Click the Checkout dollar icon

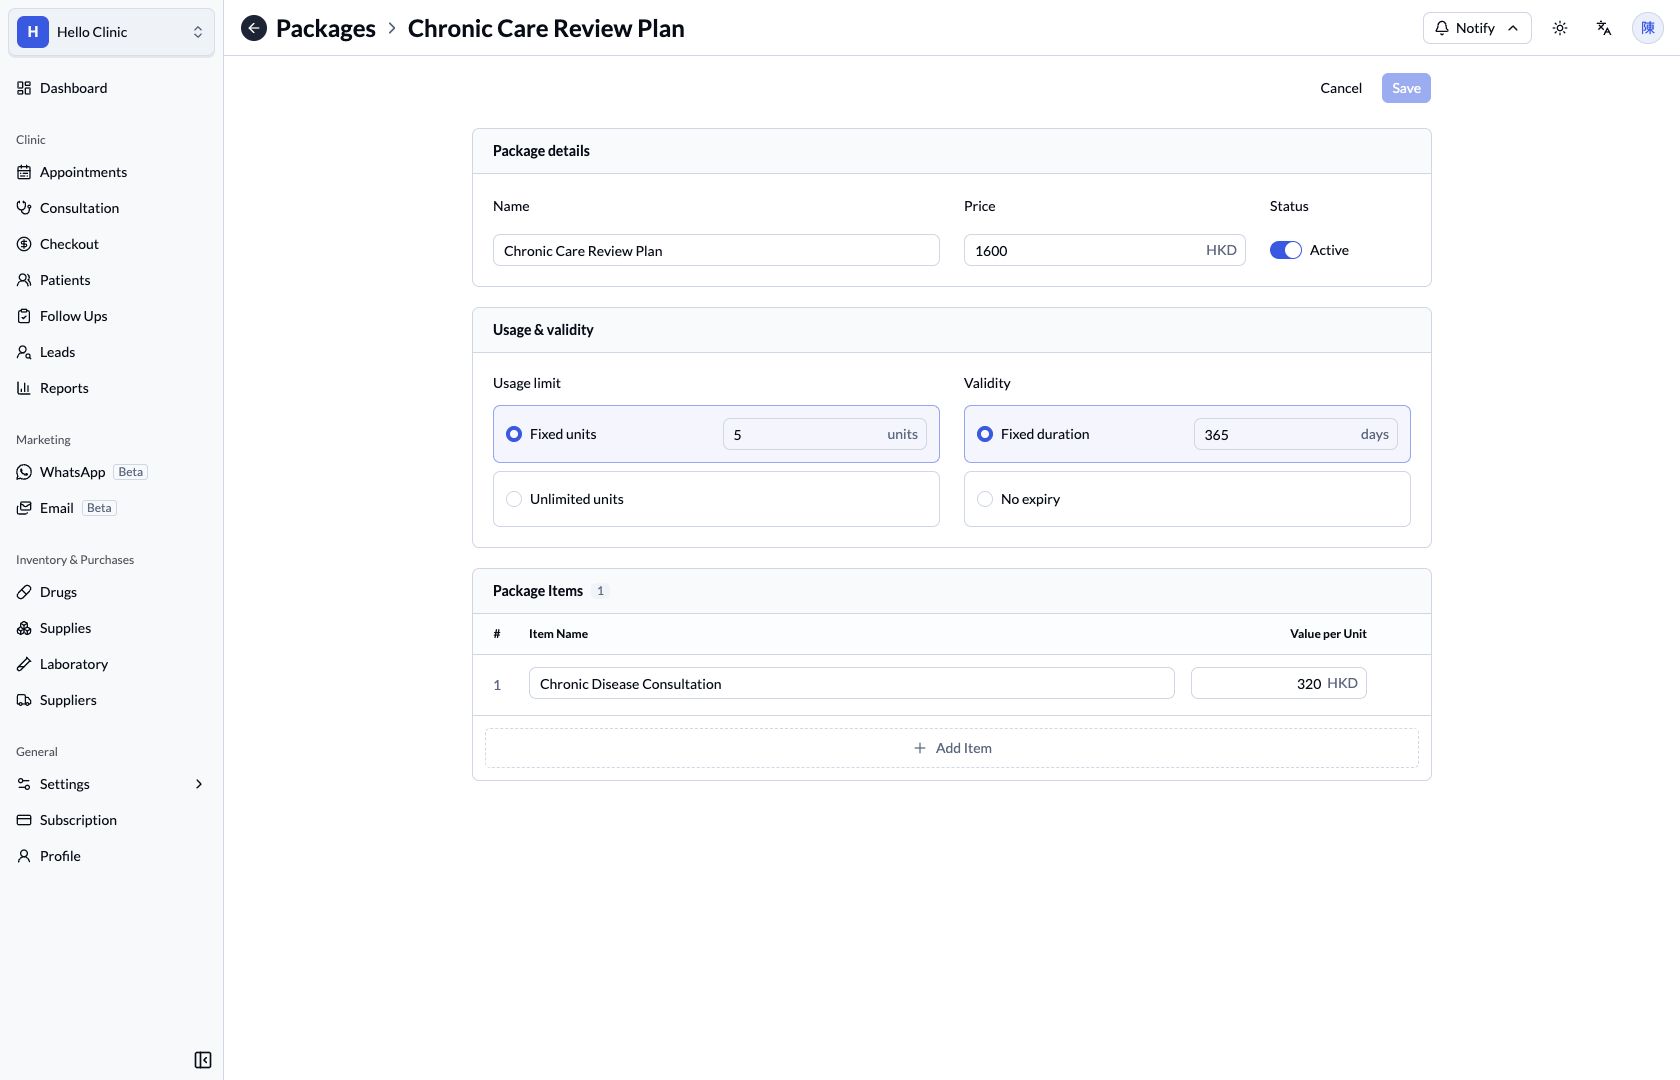(x=24, y=244)
